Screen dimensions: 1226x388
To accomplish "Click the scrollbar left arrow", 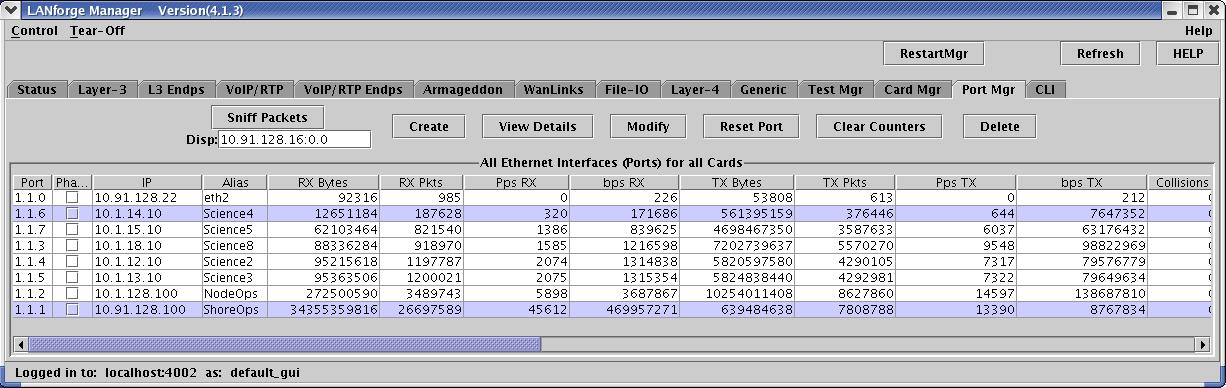I will [20, 344].
